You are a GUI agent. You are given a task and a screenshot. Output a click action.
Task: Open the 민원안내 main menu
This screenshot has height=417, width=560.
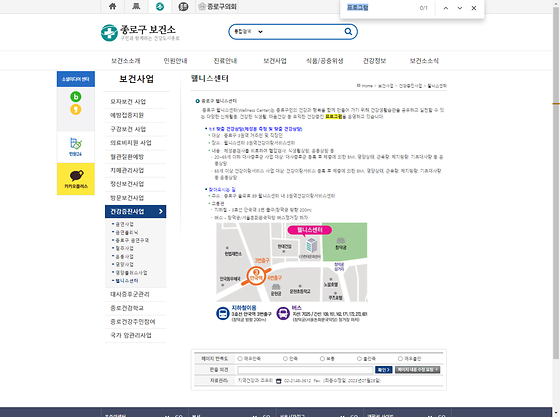pos(175,61)
